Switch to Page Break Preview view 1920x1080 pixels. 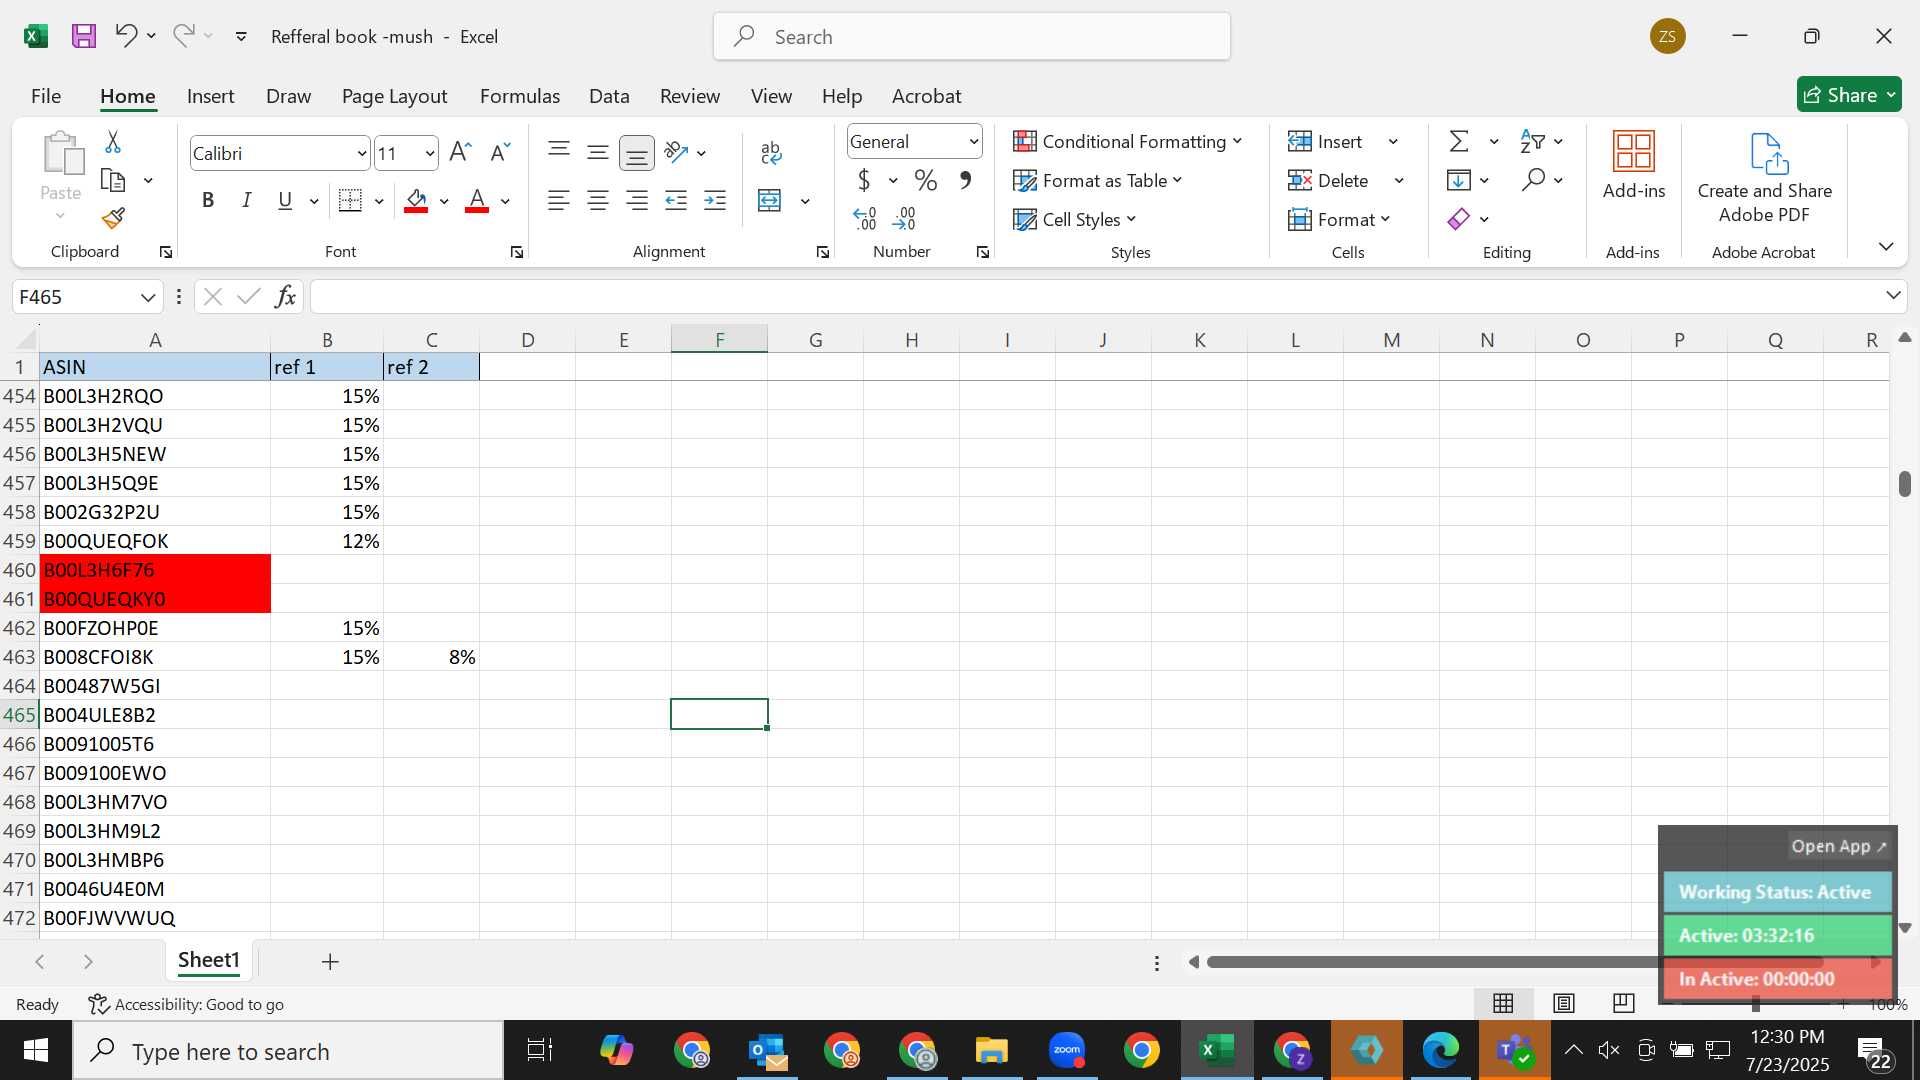click(x=1624, y=1003)
